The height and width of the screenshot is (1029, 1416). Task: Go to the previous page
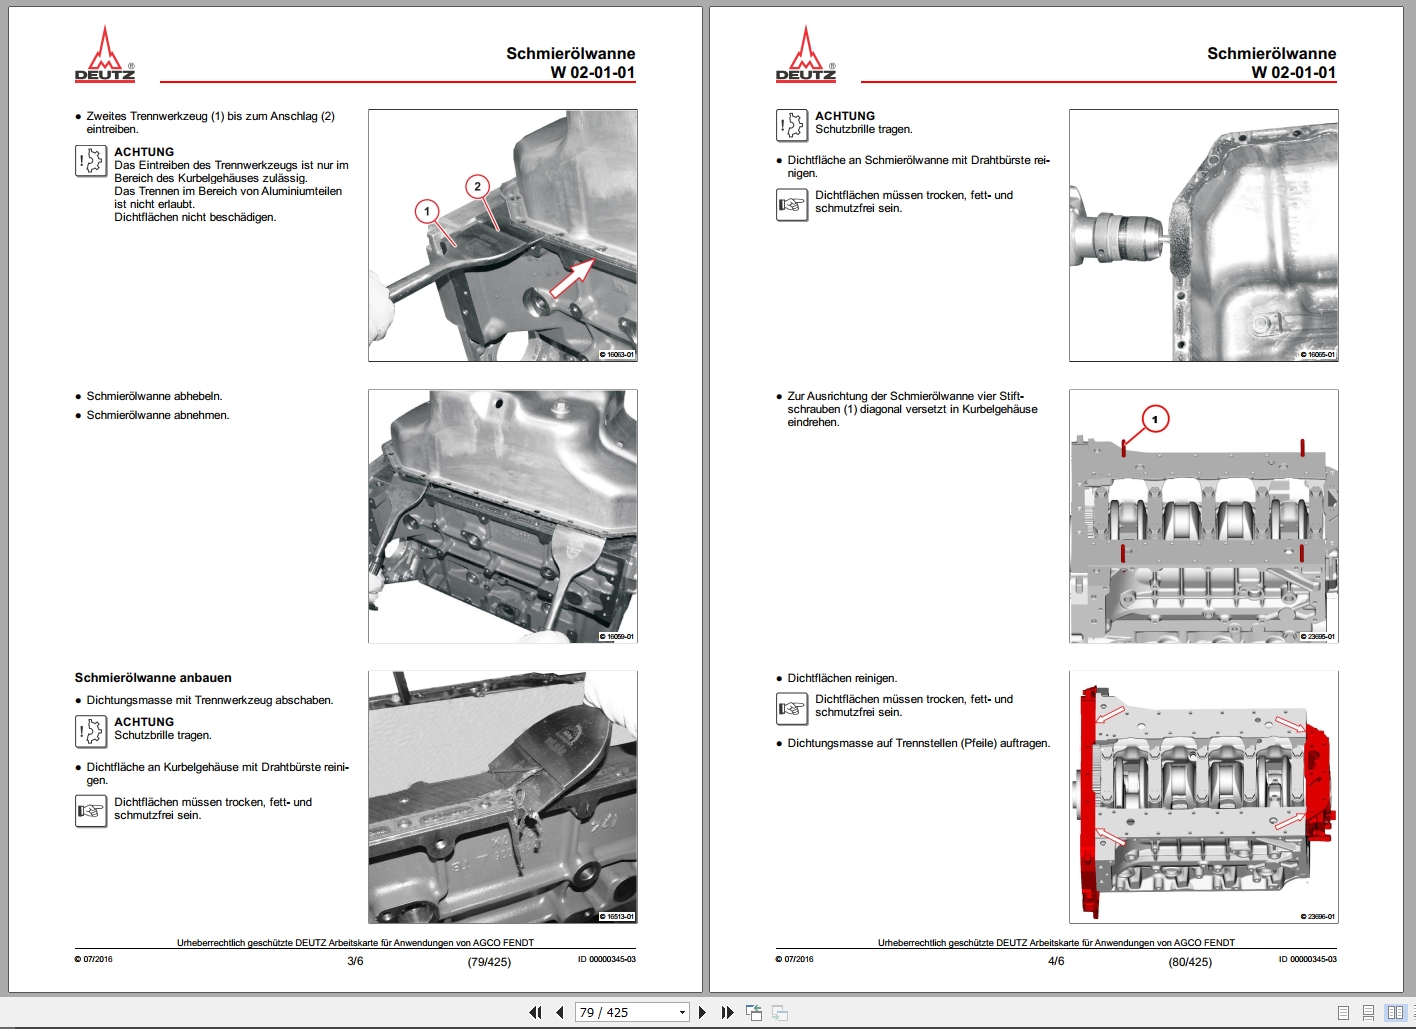[x=559, y=1012]
